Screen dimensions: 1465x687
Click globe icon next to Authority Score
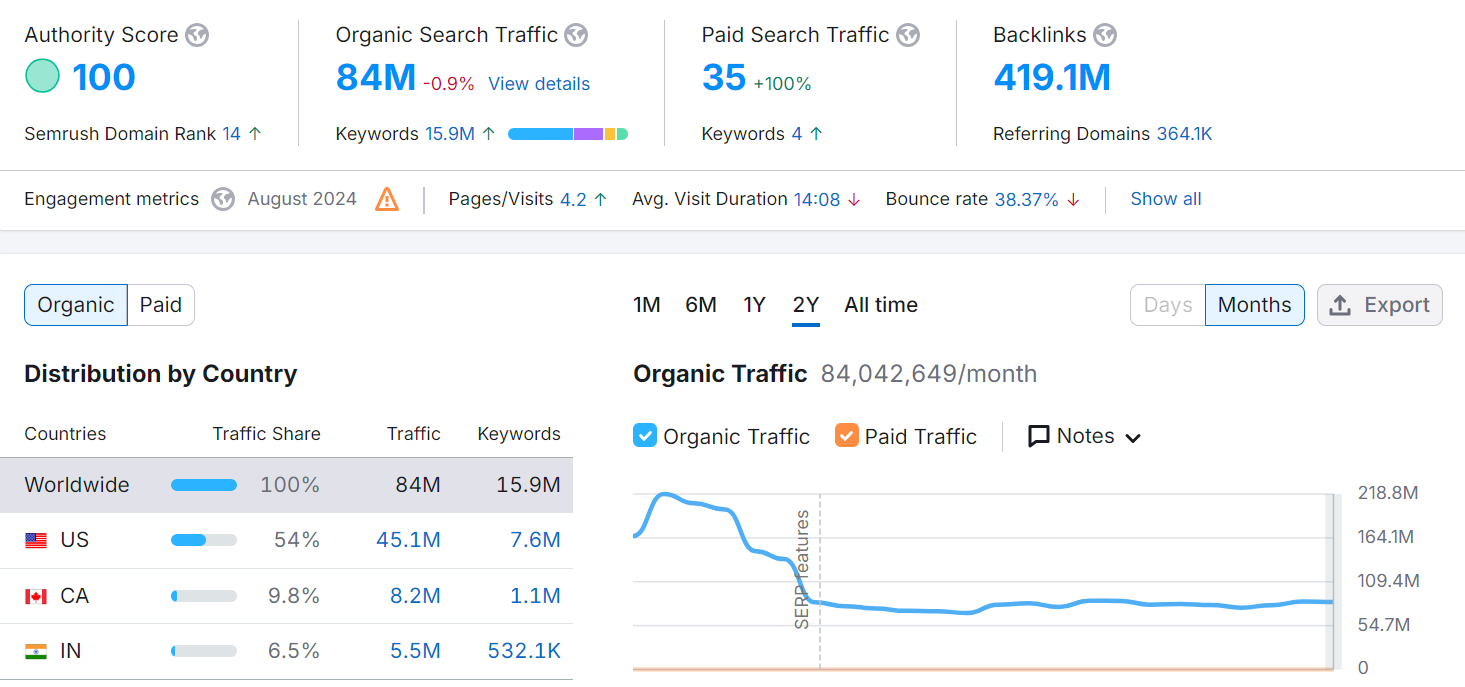(198, 35)
